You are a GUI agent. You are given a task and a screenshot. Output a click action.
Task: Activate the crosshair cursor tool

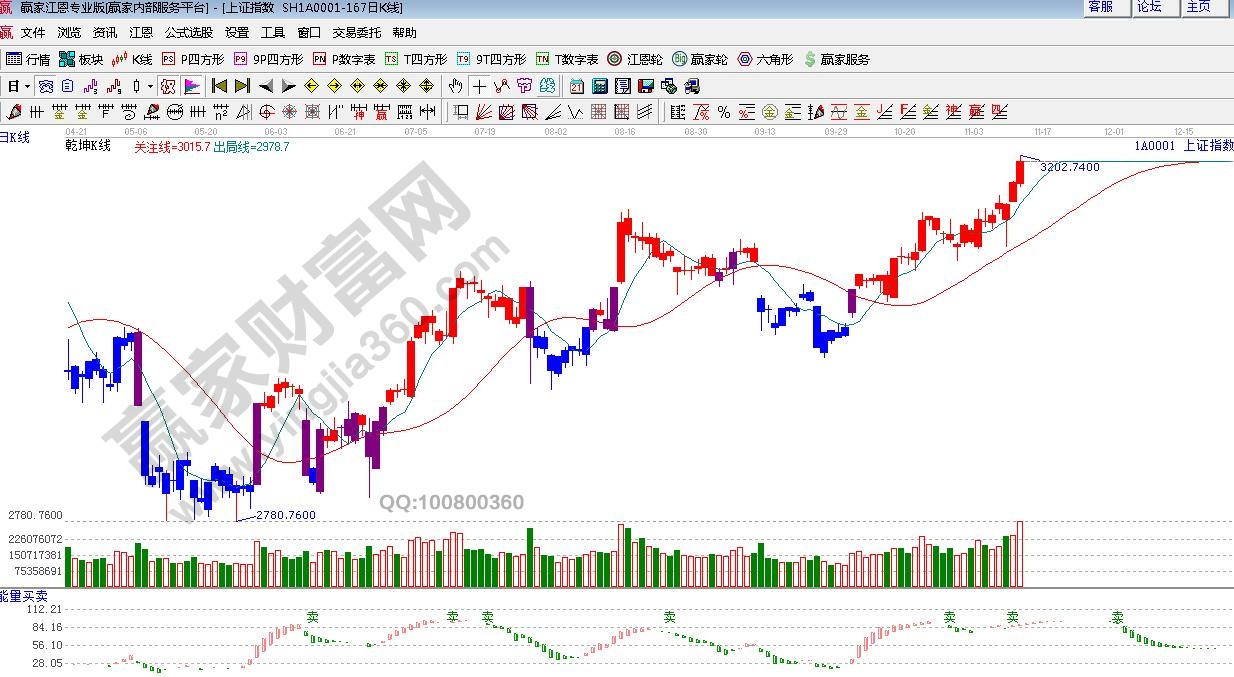[480, 86]
